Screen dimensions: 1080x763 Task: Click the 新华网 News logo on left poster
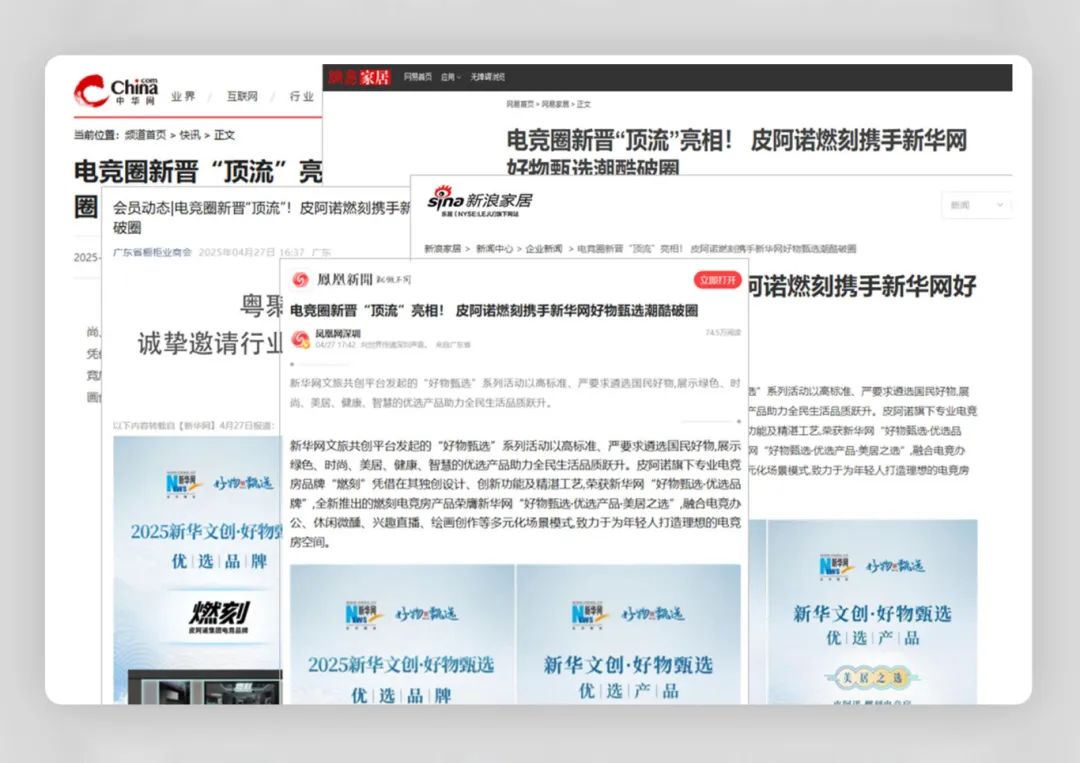pos(186,484)
